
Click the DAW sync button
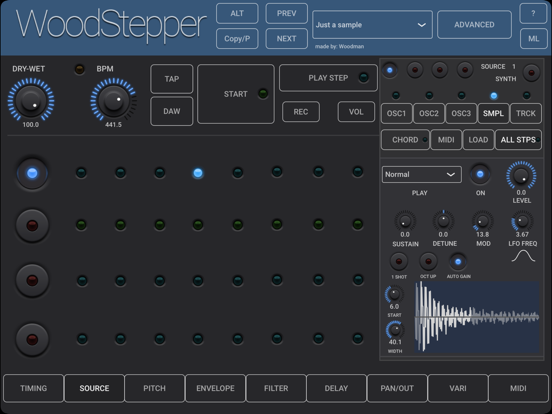click(172, 111)
